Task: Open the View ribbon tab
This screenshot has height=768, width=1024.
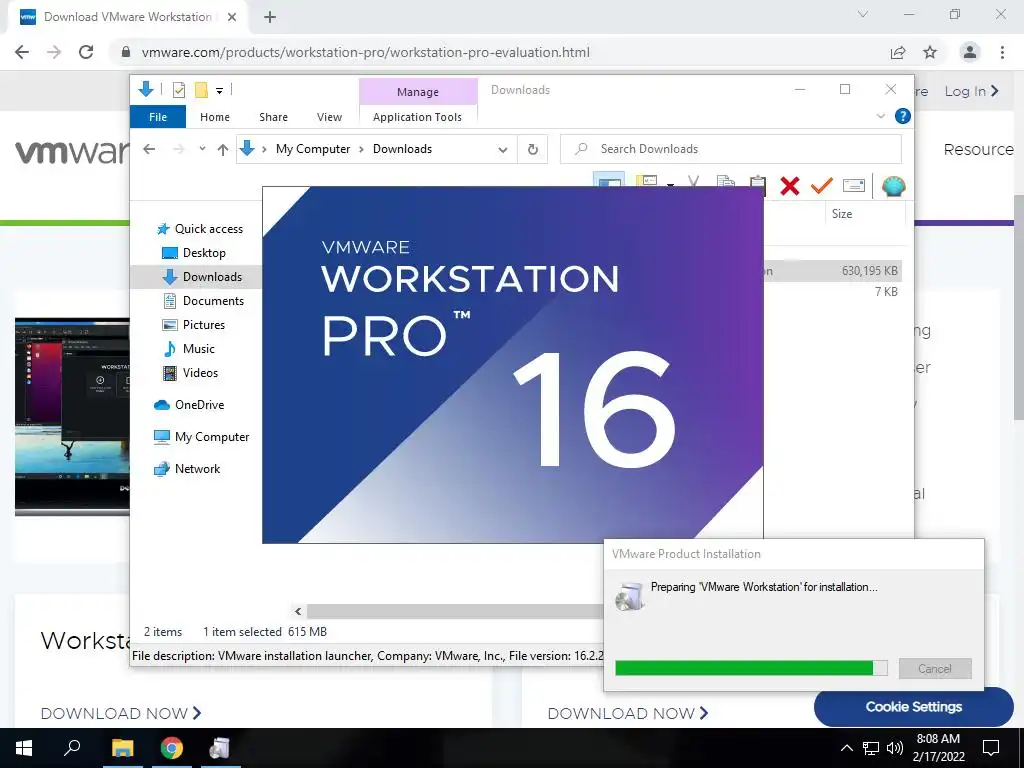Action: pyautogui.click(x=329, y=117)
